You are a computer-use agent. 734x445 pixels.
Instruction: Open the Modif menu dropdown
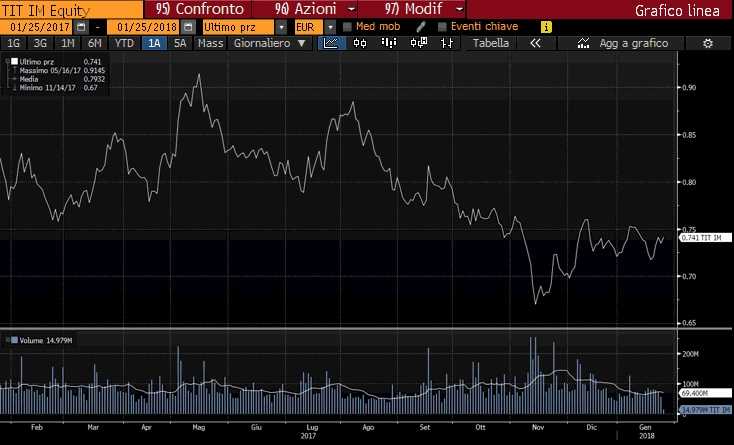pyautogui.click(x=460, y=9)
